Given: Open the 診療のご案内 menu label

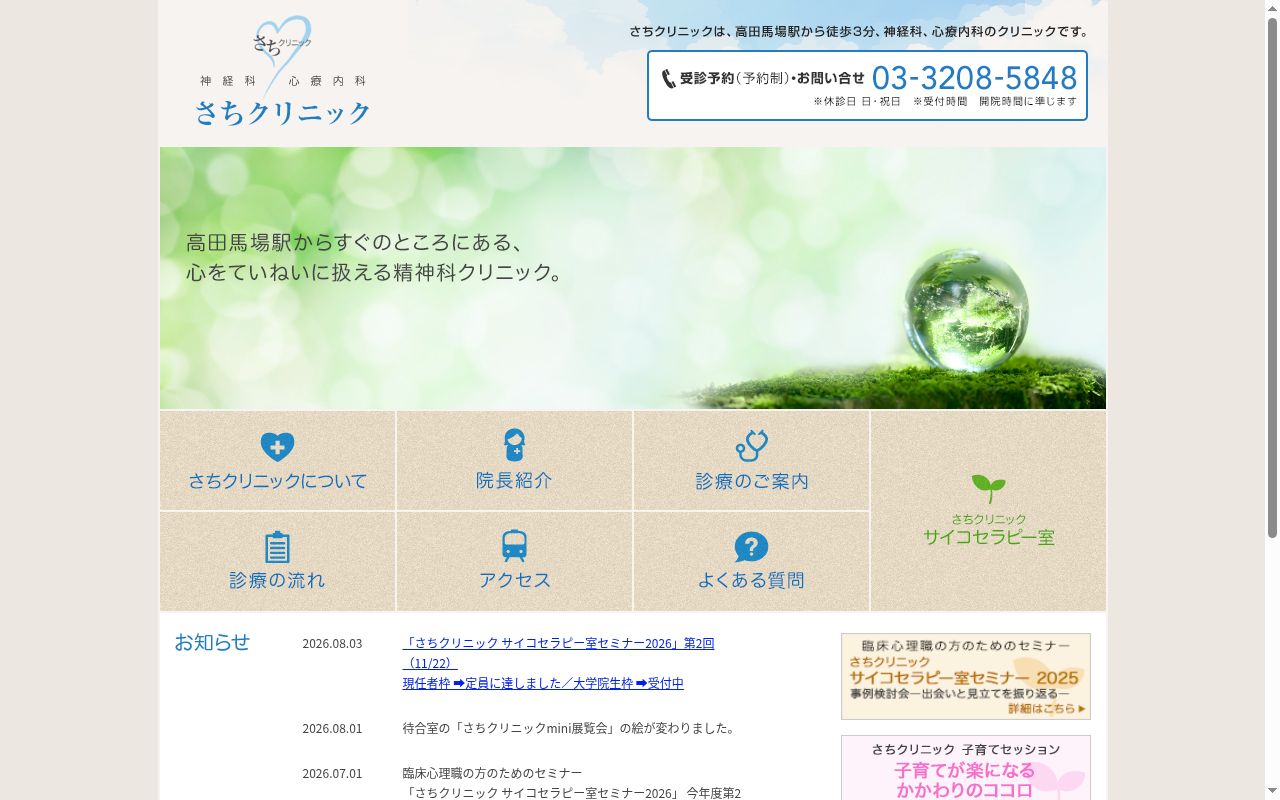Looking at the screenshot, I should pos(752,481).
